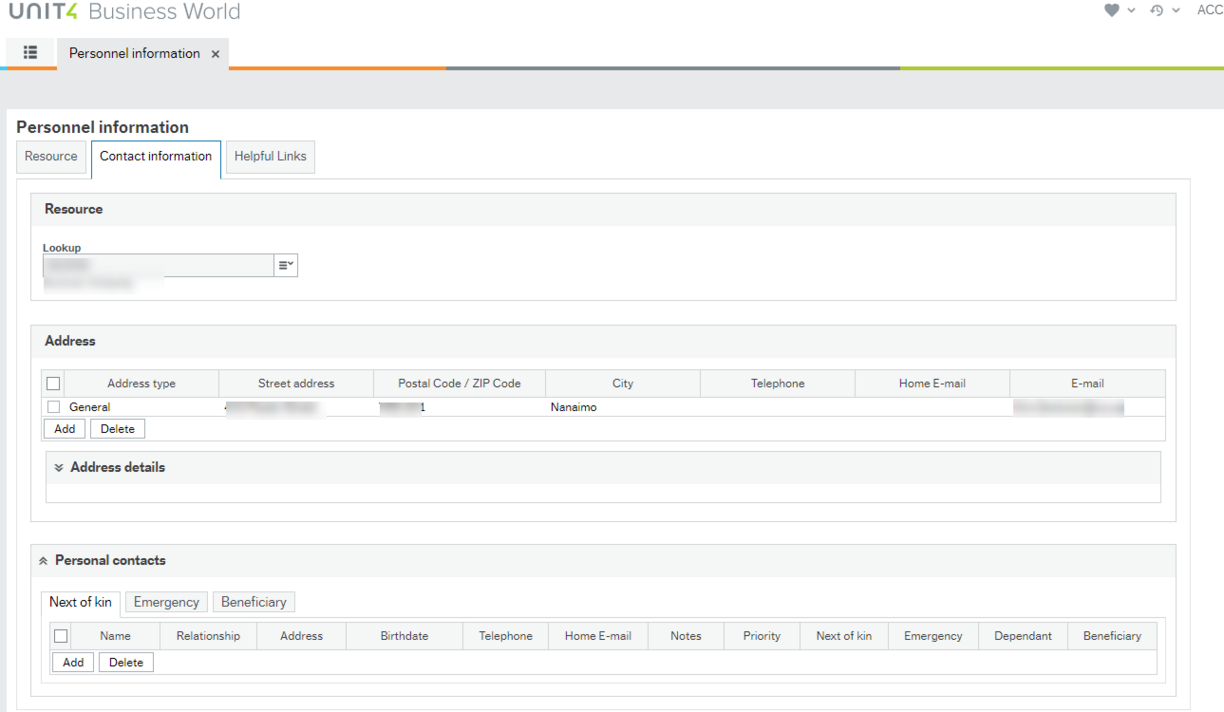Open the Beneficiary contacts tab
1224x712 pixels.
(253, 602)
